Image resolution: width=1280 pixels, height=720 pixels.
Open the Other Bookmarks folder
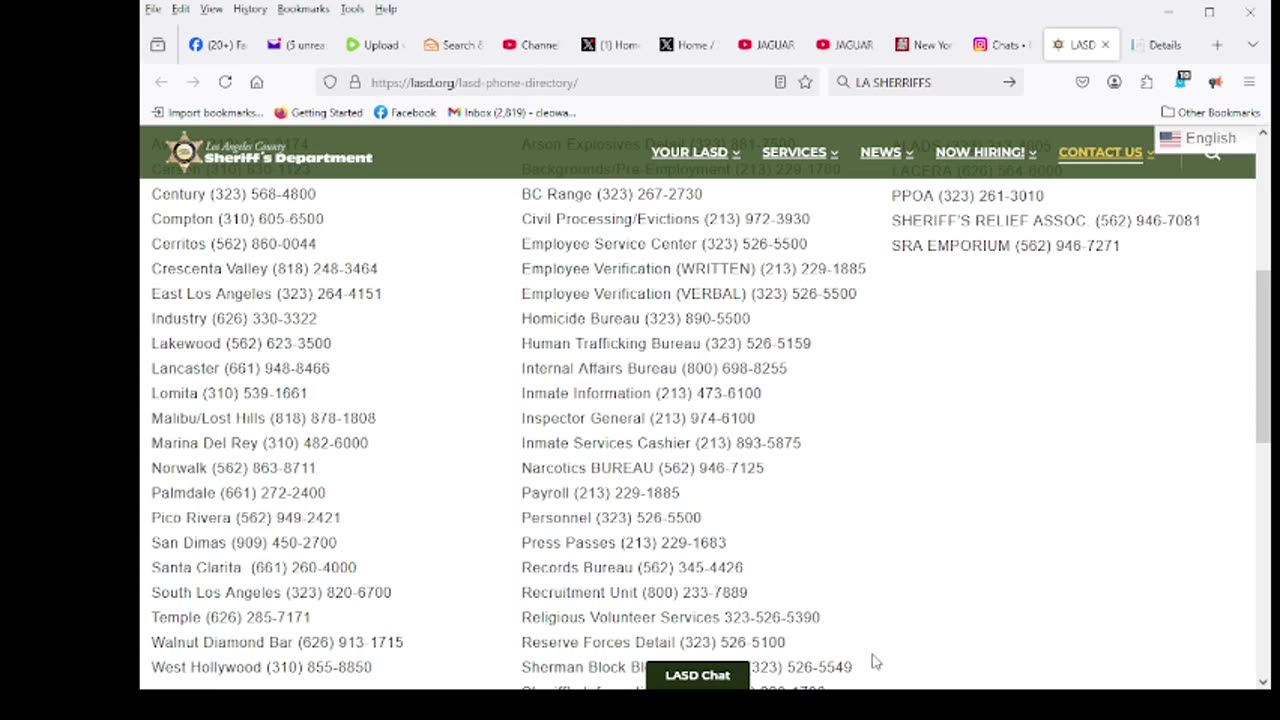click(1210, 112)
